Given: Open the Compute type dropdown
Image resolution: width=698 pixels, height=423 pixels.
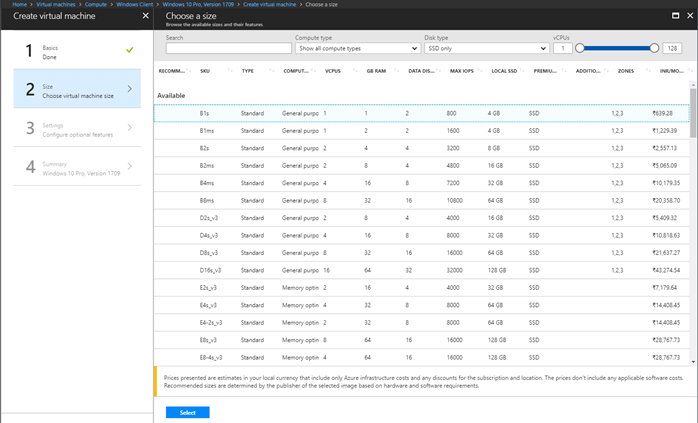Looking at the screenshot, I should (x=358, y=49).
